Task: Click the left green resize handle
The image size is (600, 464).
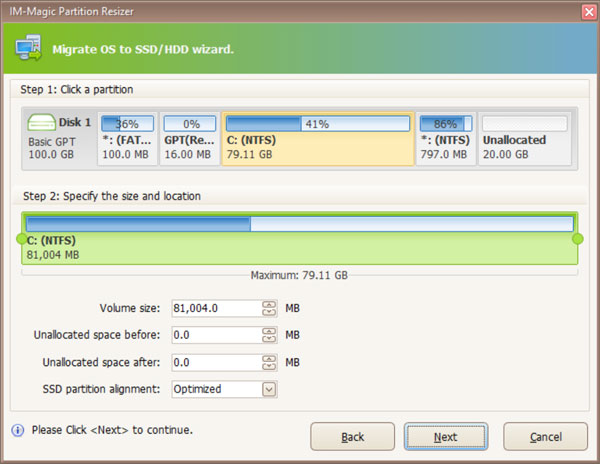Action: [x=22, y=239]
